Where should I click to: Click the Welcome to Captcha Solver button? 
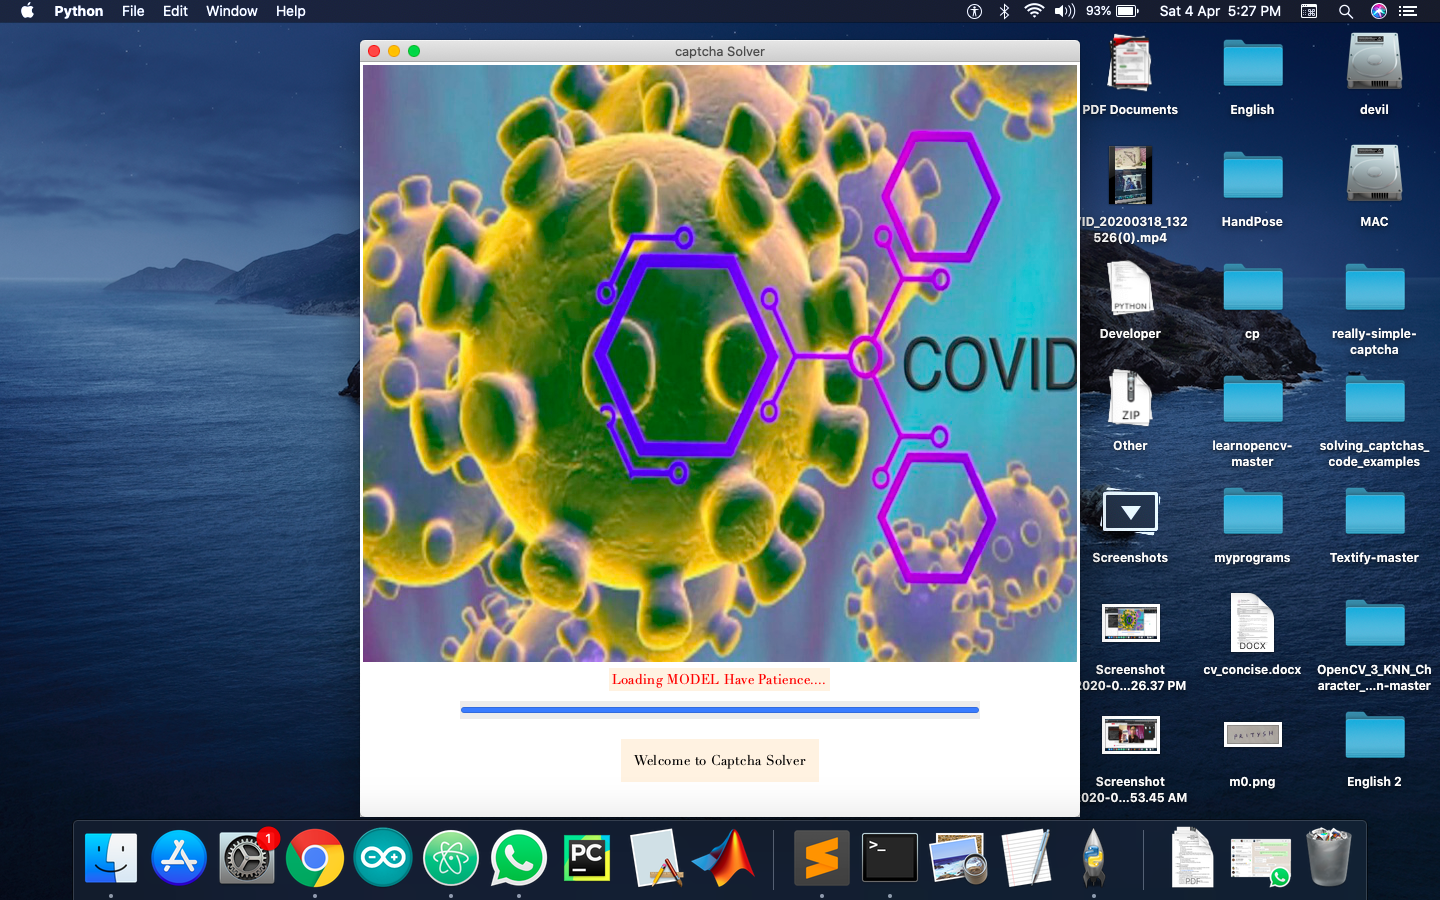tap(720, 761)
